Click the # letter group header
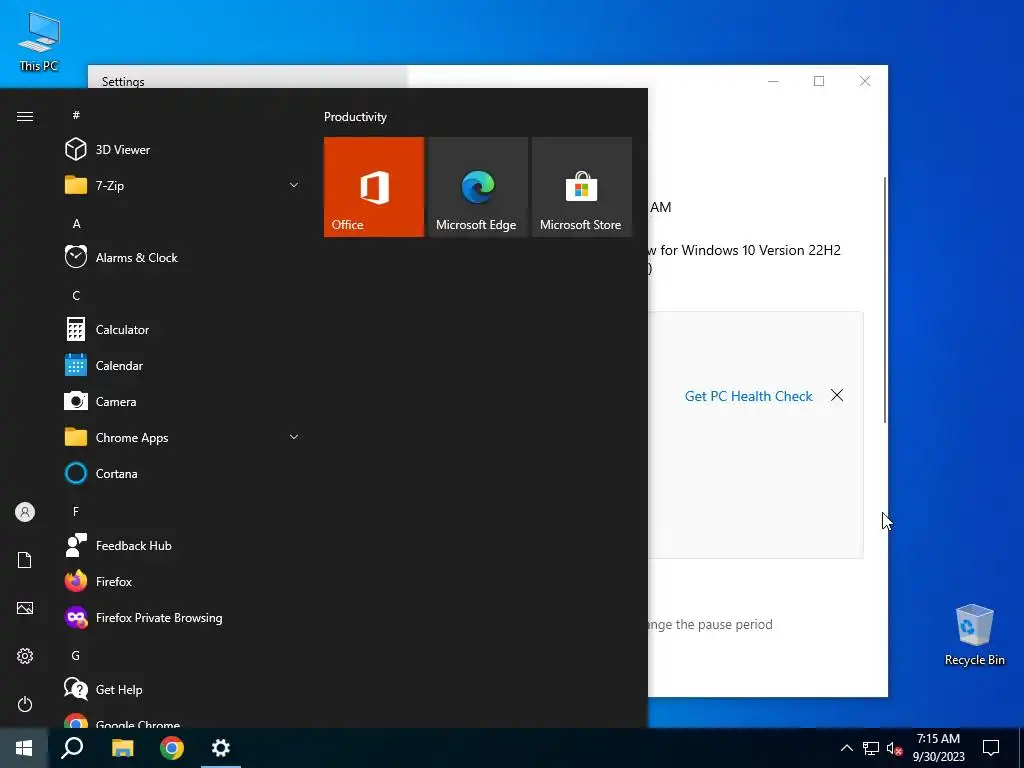The image size is (1024, 768). click(x=76, y=115)
